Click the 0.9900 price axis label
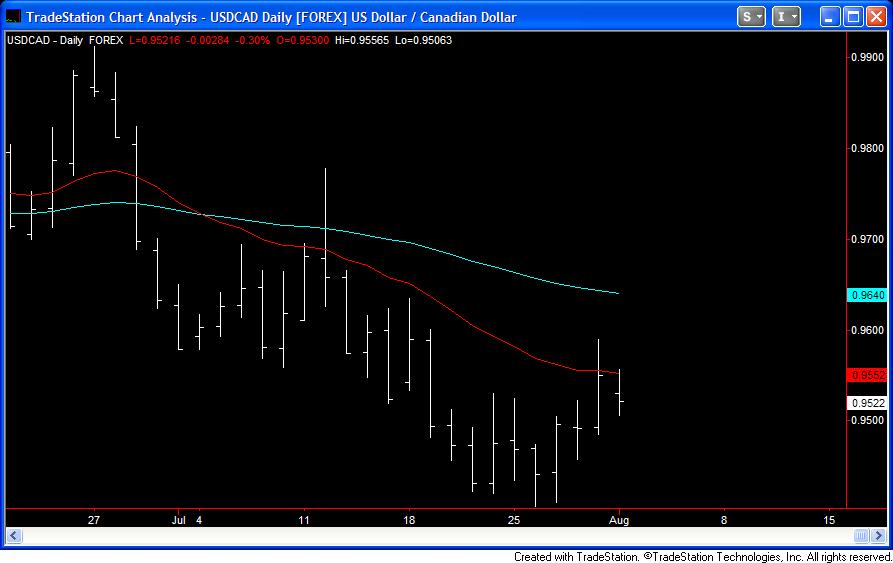This screenshot has width=893, height=563. pos(867,57)
